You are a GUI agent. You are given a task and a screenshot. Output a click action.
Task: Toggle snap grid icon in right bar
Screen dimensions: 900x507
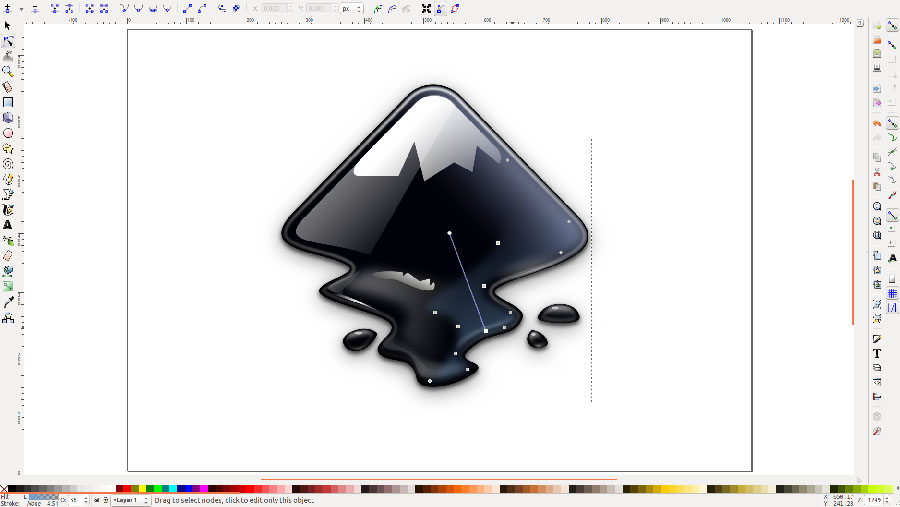pos(892,293)
